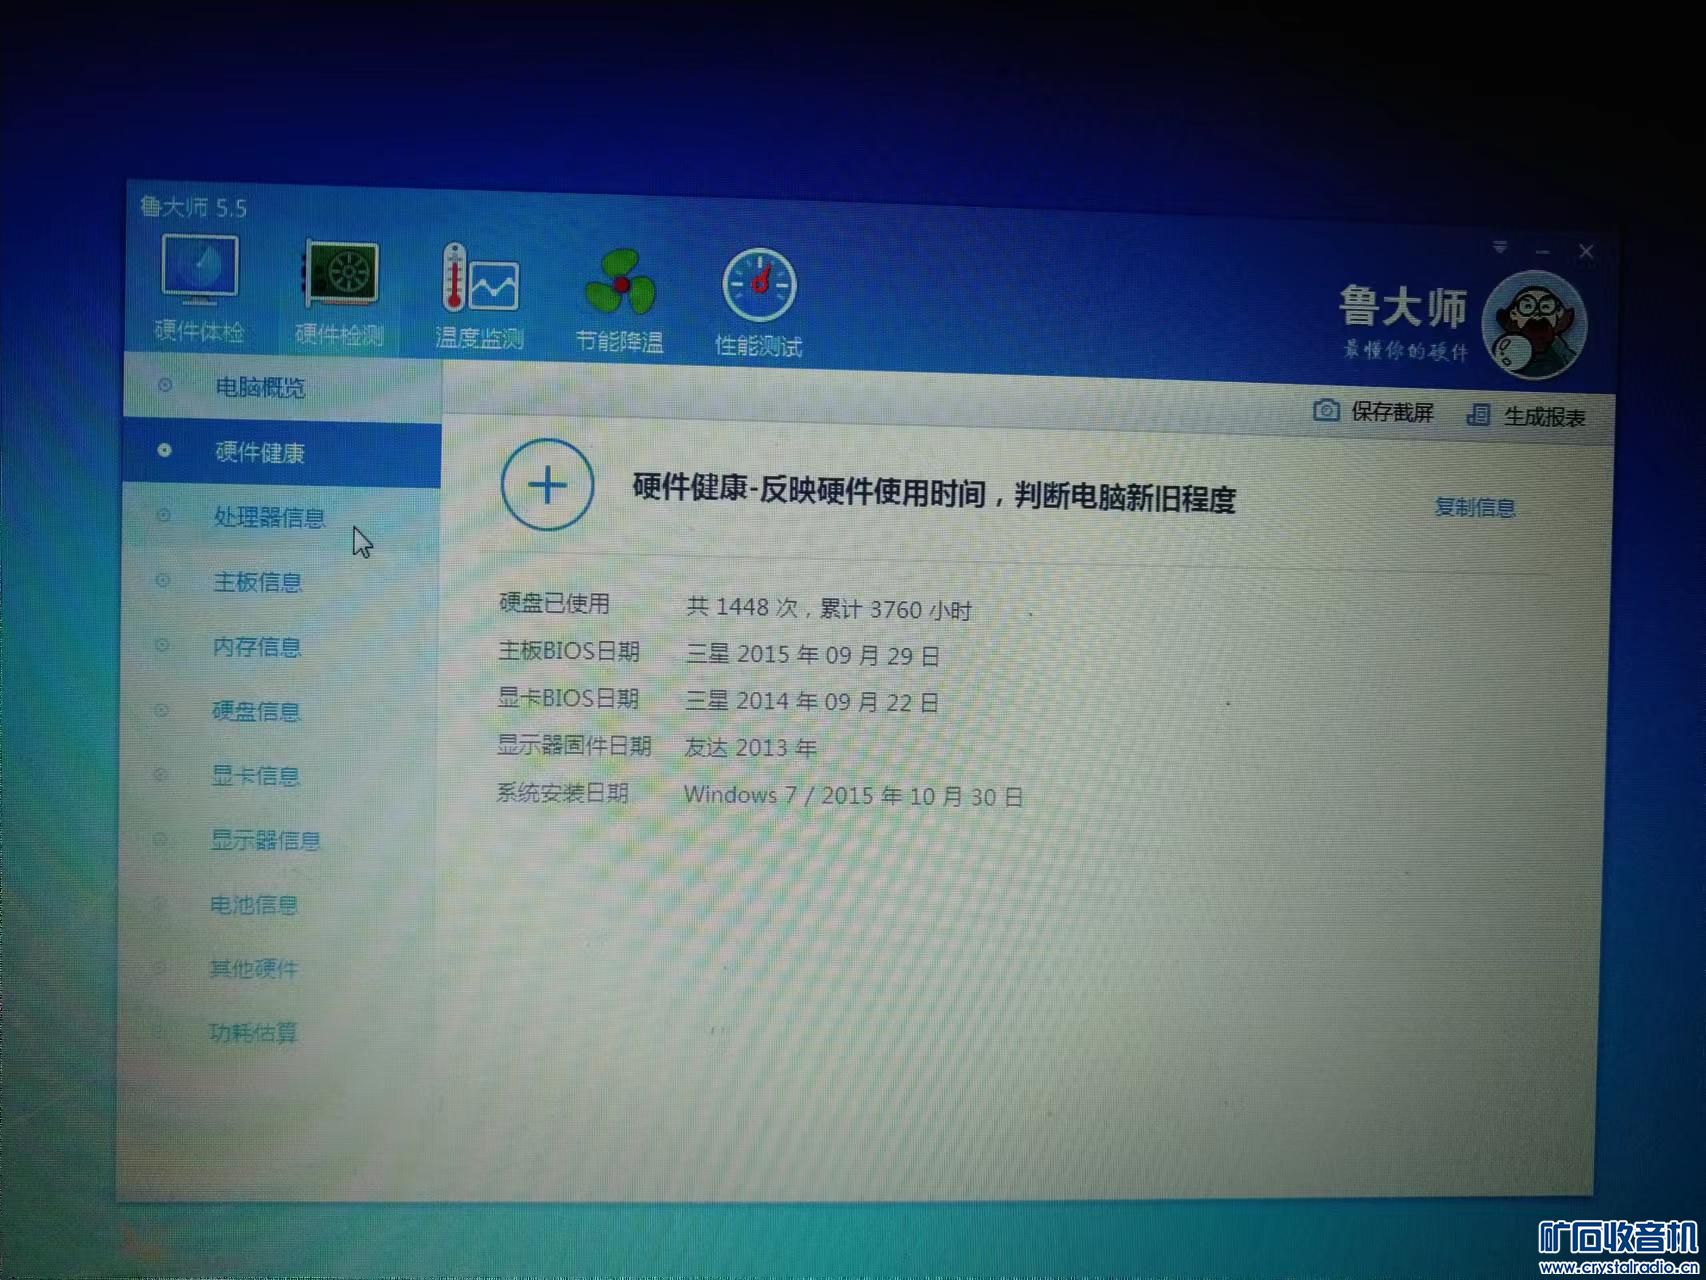Open the 硬件体检 hardware checkup icon
This screenshot has width=1706, height=1280.
[x=200, y=270]
